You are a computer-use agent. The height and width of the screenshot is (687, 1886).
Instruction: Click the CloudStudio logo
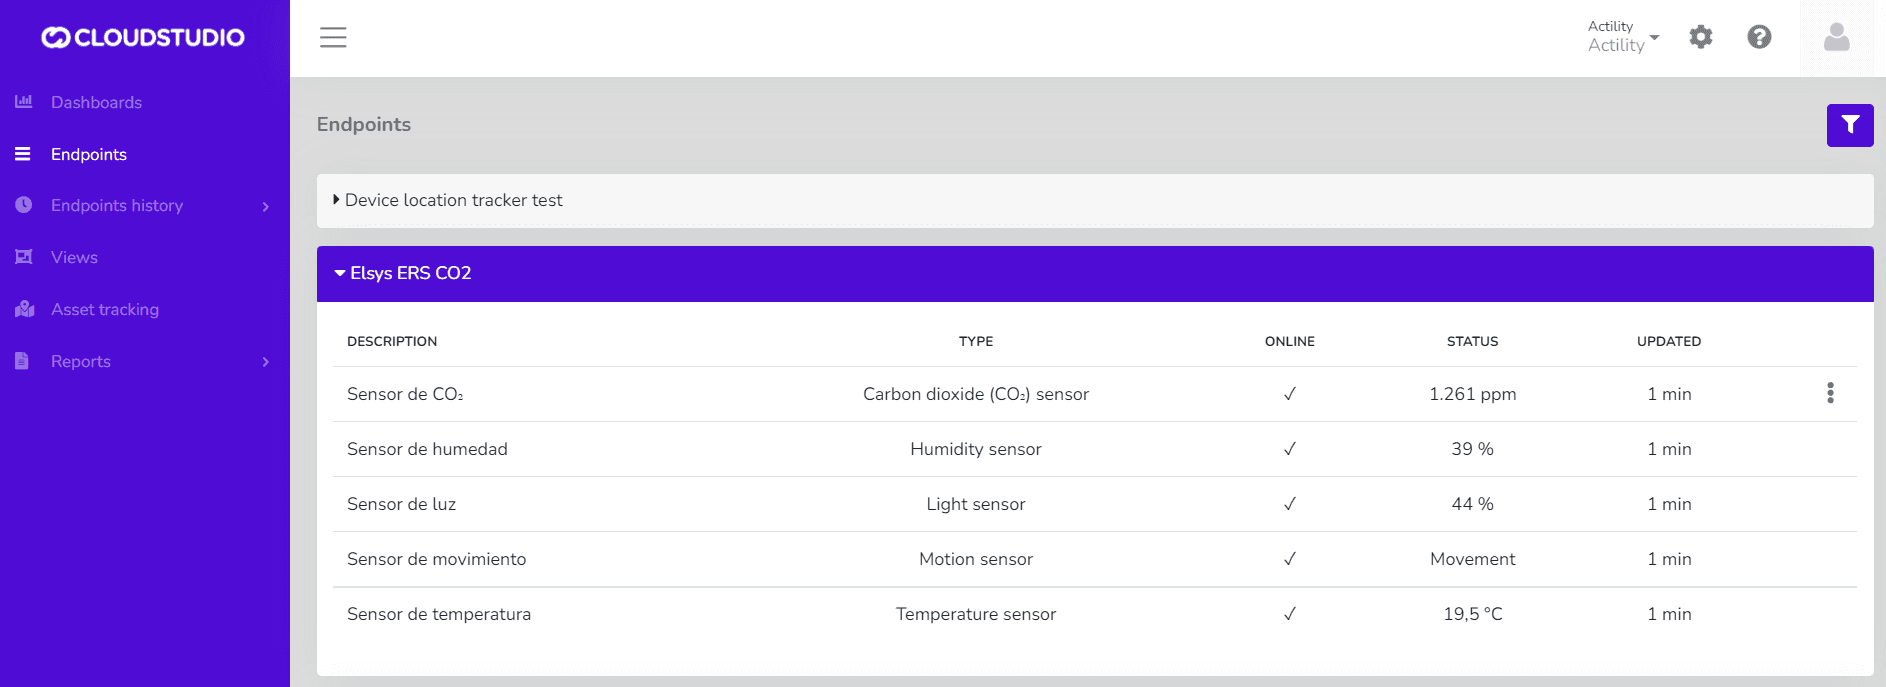[143, 38]
